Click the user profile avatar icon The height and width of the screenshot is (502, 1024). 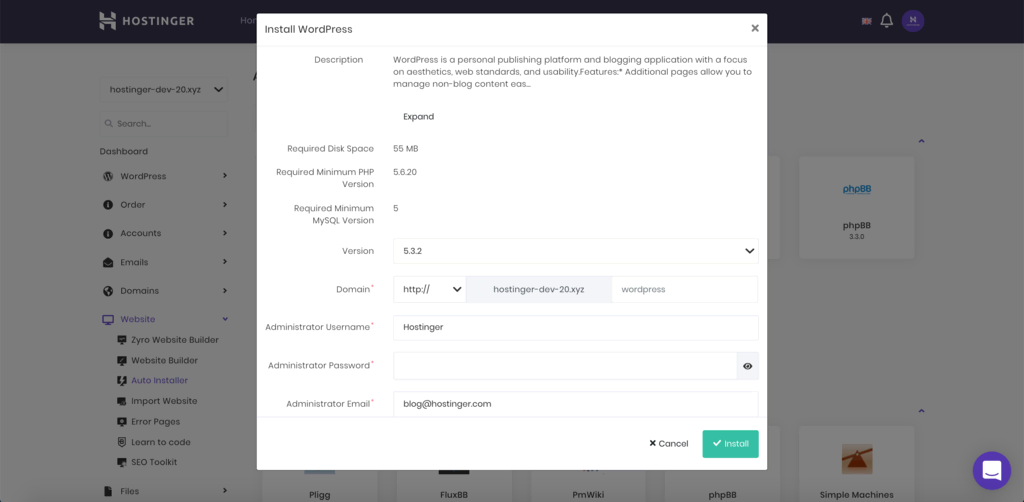click(x=912, y=21)
